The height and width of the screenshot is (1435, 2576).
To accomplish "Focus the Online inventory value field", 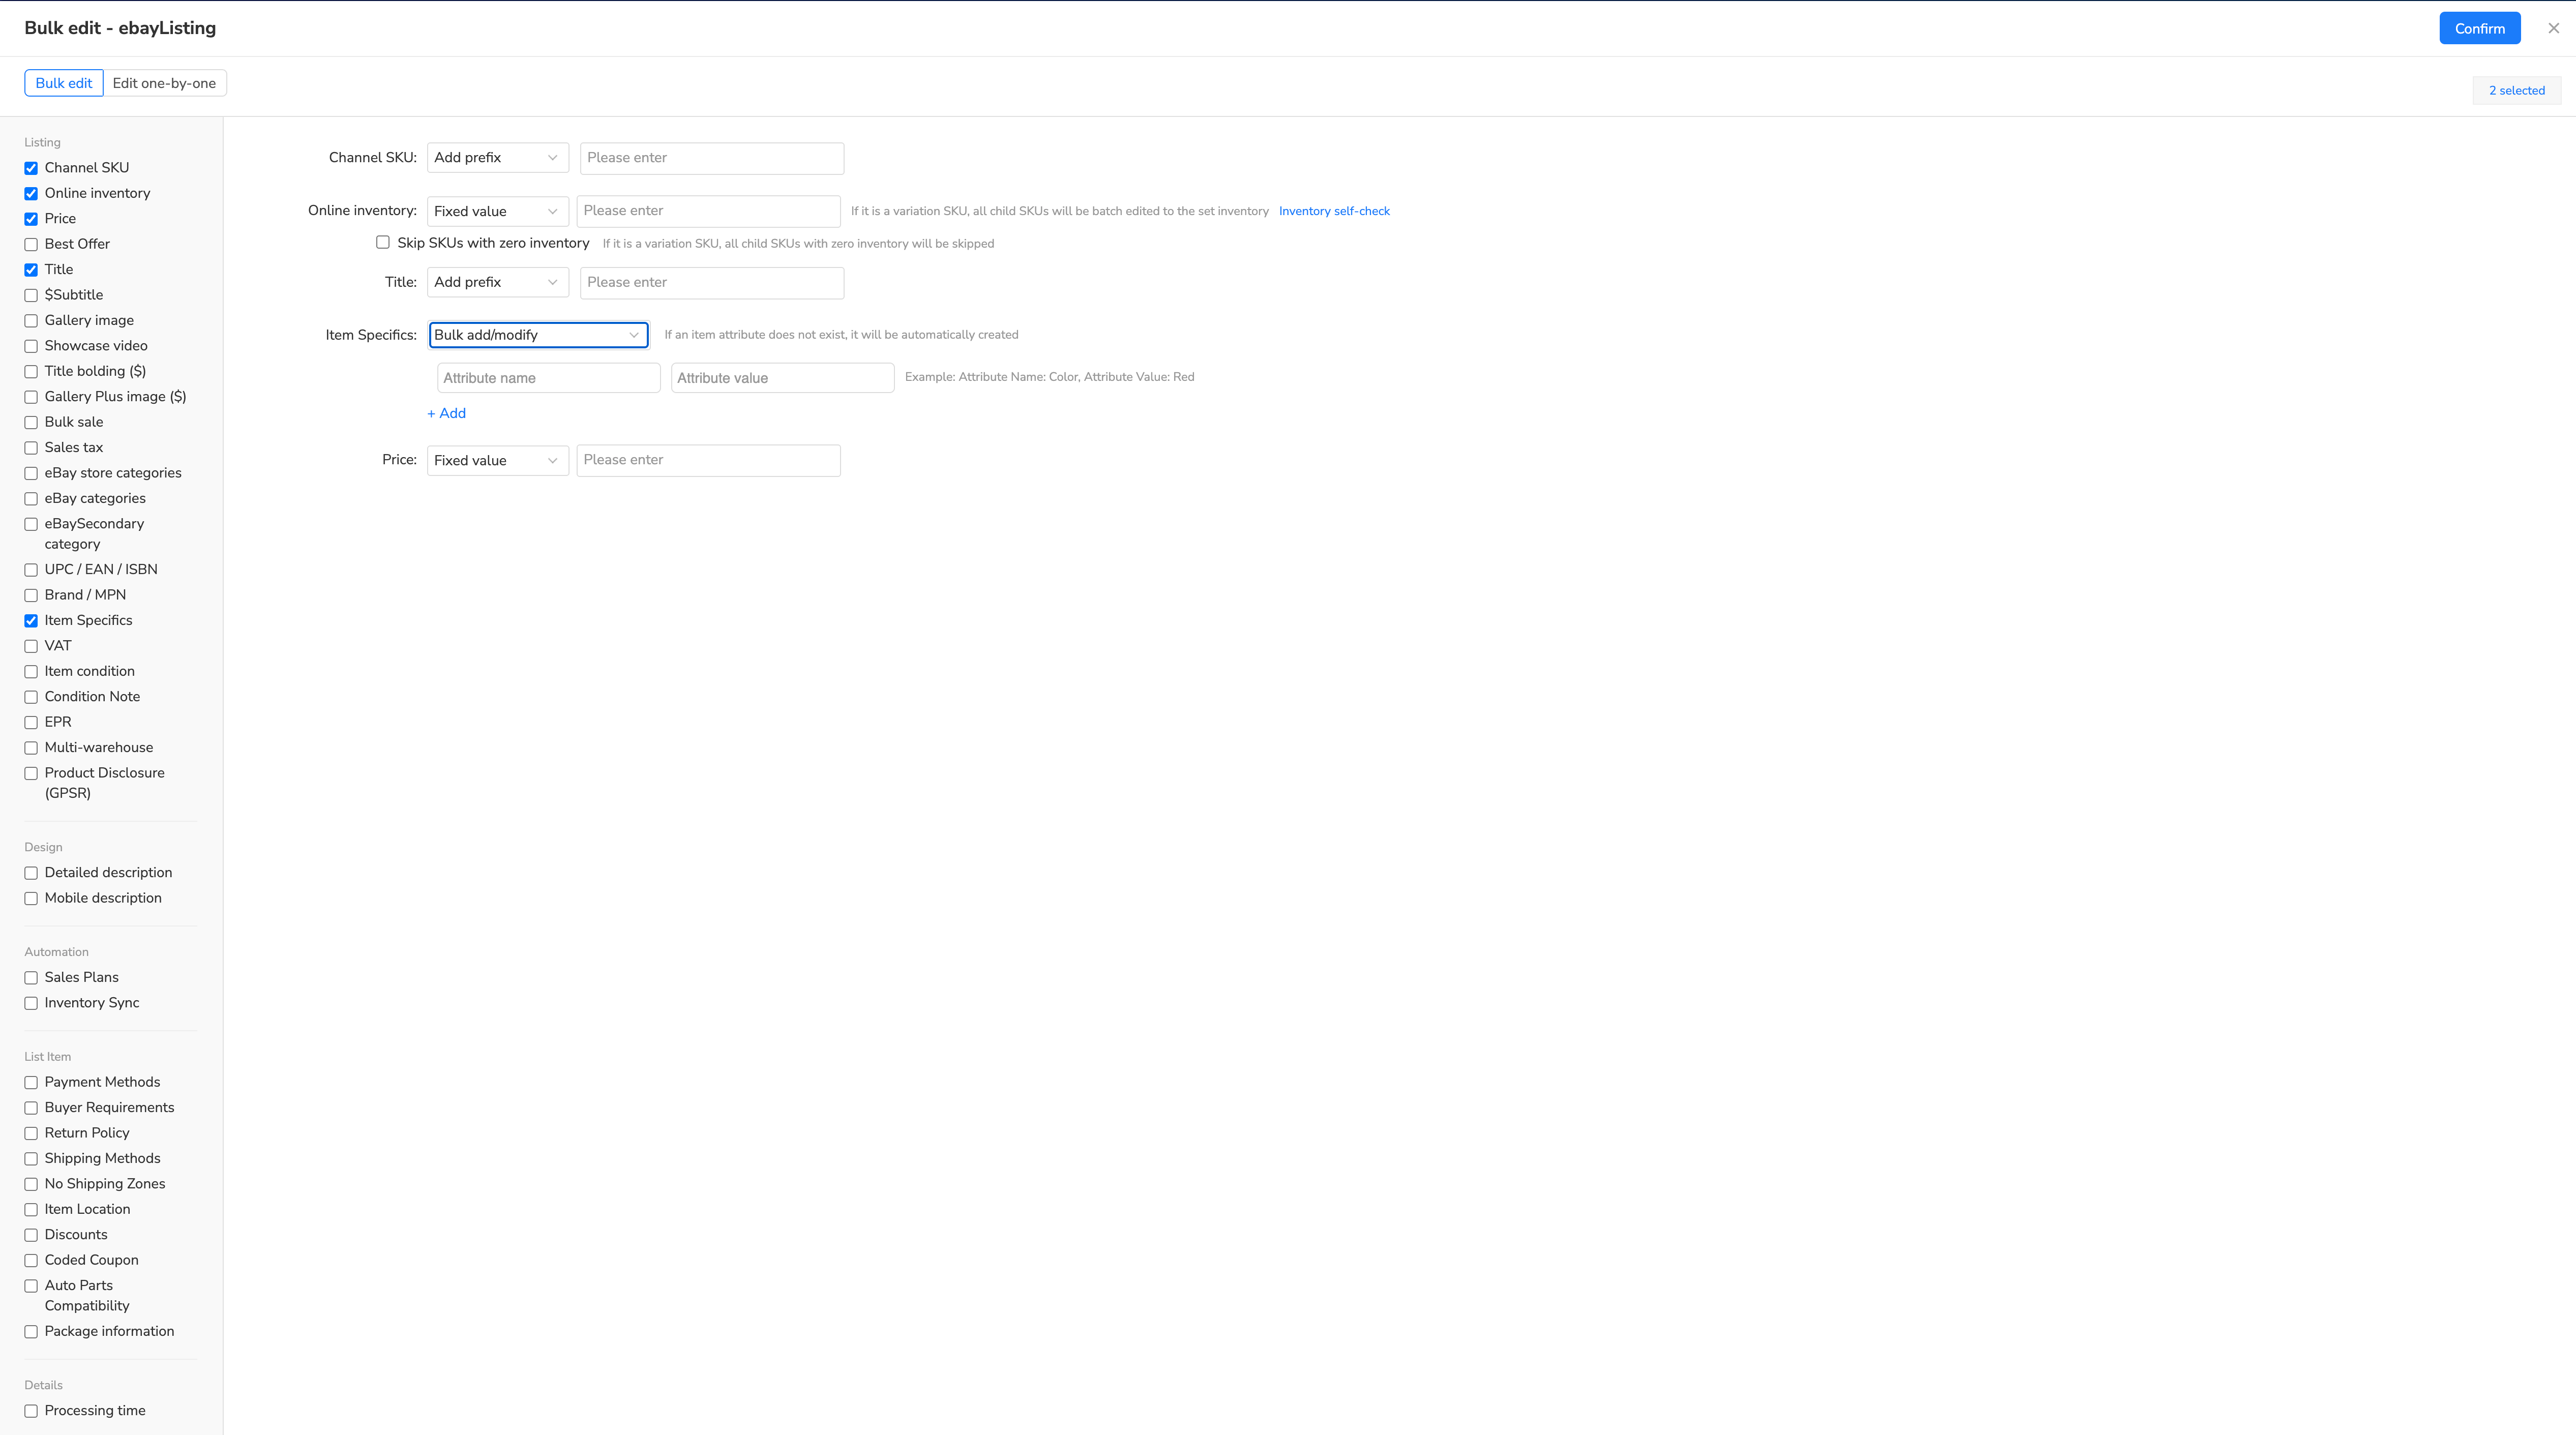I will click(708, 211).
